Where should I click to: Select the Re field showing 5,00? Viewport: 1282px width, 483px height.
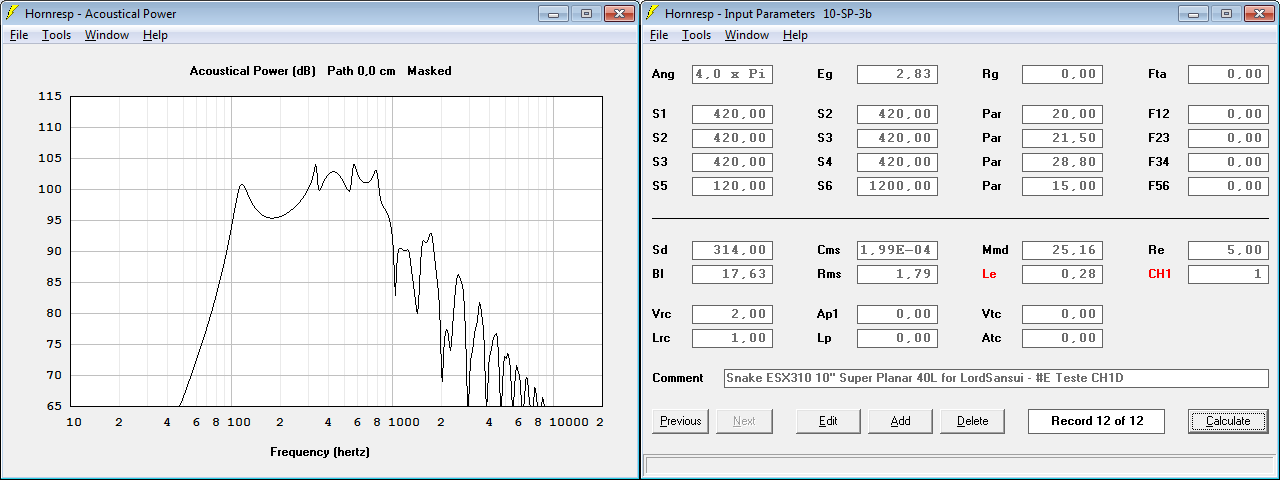pyautogui.click(x=1228, y=250)
